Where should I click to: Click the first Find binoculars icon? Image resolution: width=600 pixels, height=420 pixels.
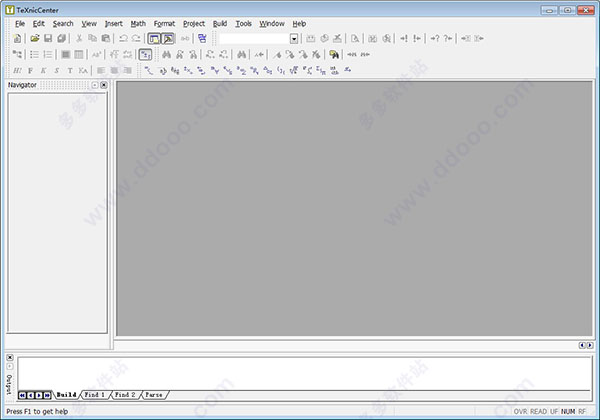coord(166,54)
